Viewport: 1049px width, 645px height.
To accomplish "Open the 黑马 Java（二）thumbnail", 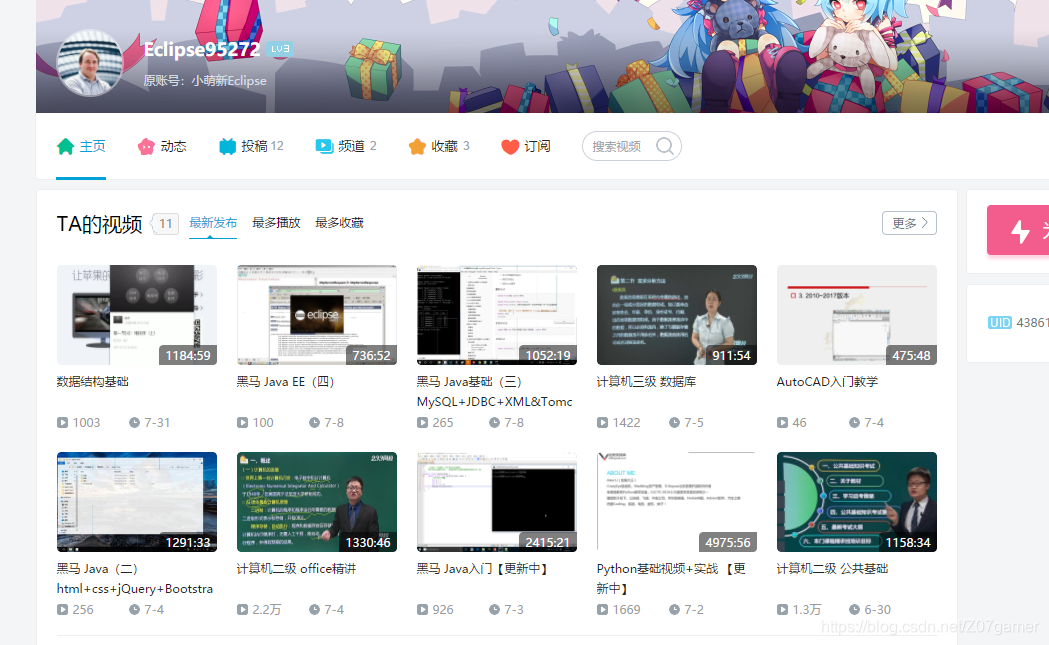I will pyautogui.click(x=137, y=502).
